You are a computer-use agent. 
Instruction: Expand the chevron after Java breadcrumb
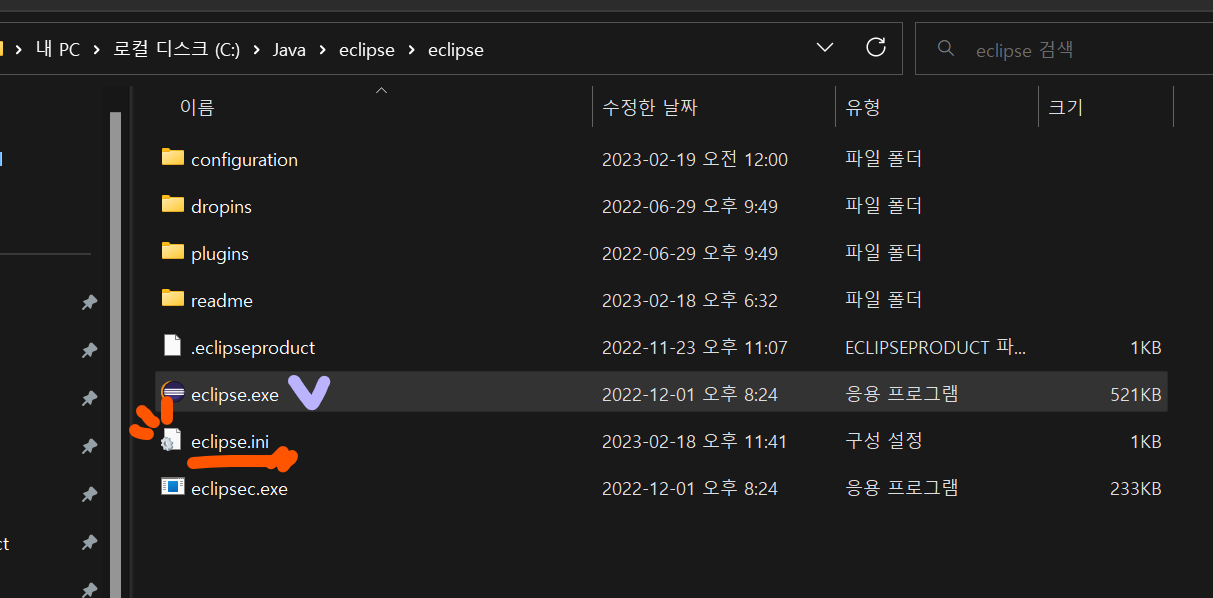323,49
